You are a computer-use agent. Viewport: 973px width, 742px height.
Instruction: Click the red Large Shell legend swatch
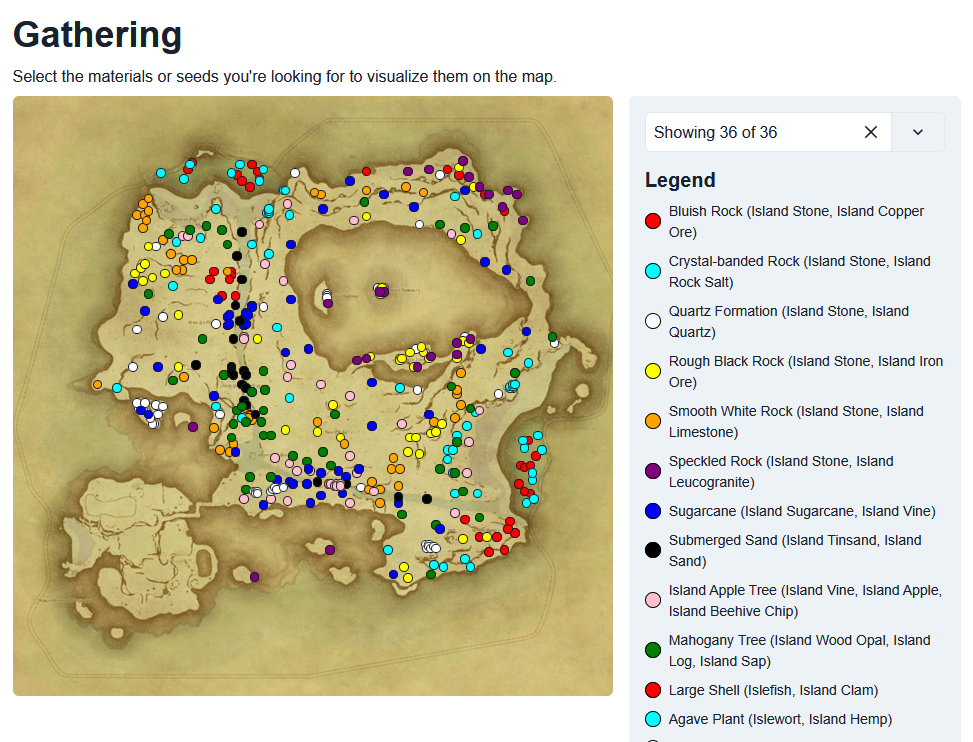[x=653, y=690]
